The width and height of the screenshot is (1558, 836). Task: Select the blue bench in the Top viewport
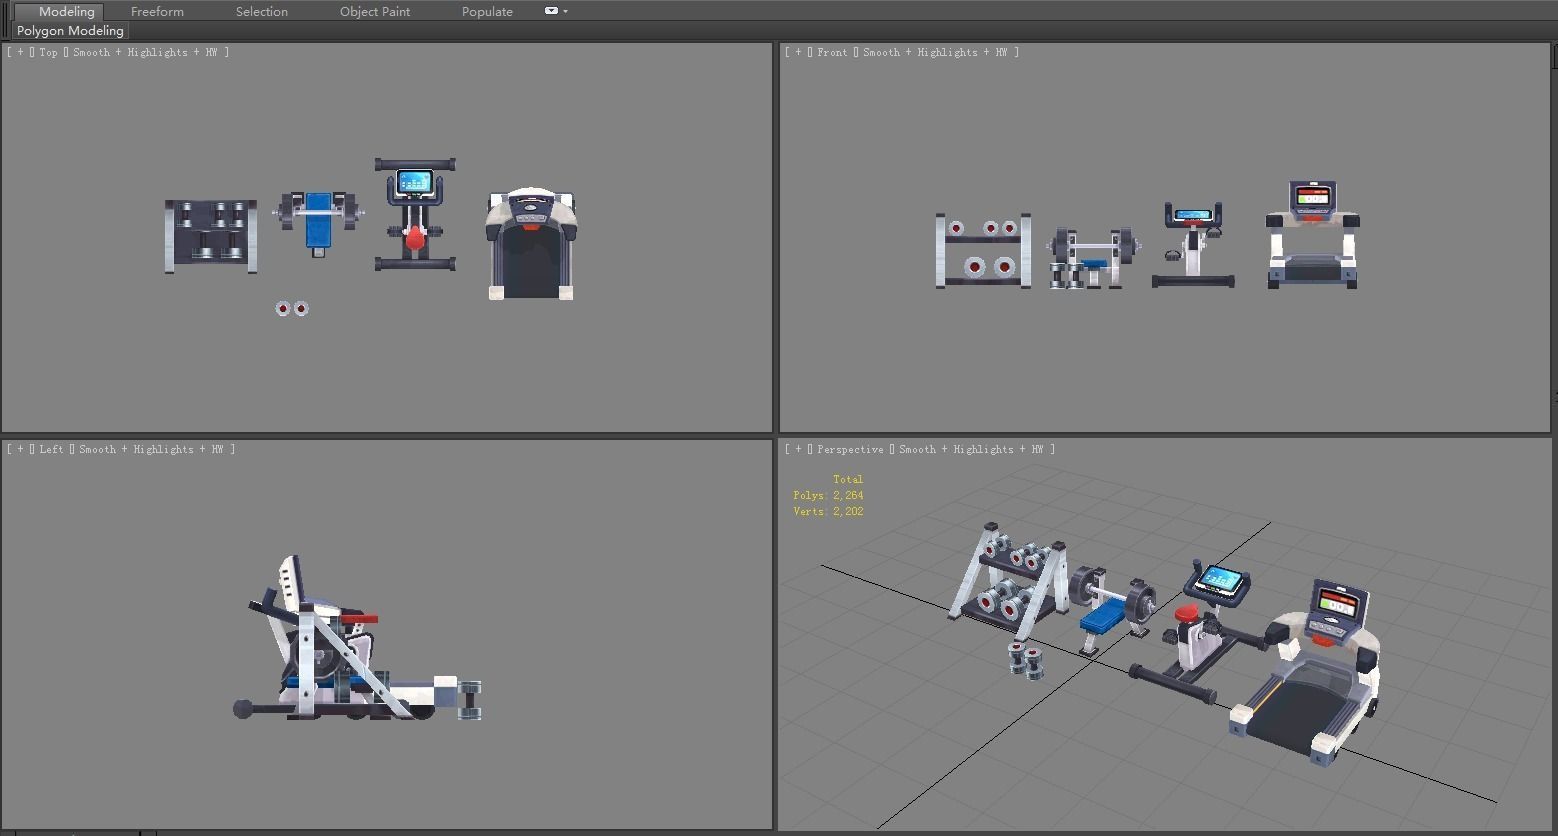coord(318,222)
